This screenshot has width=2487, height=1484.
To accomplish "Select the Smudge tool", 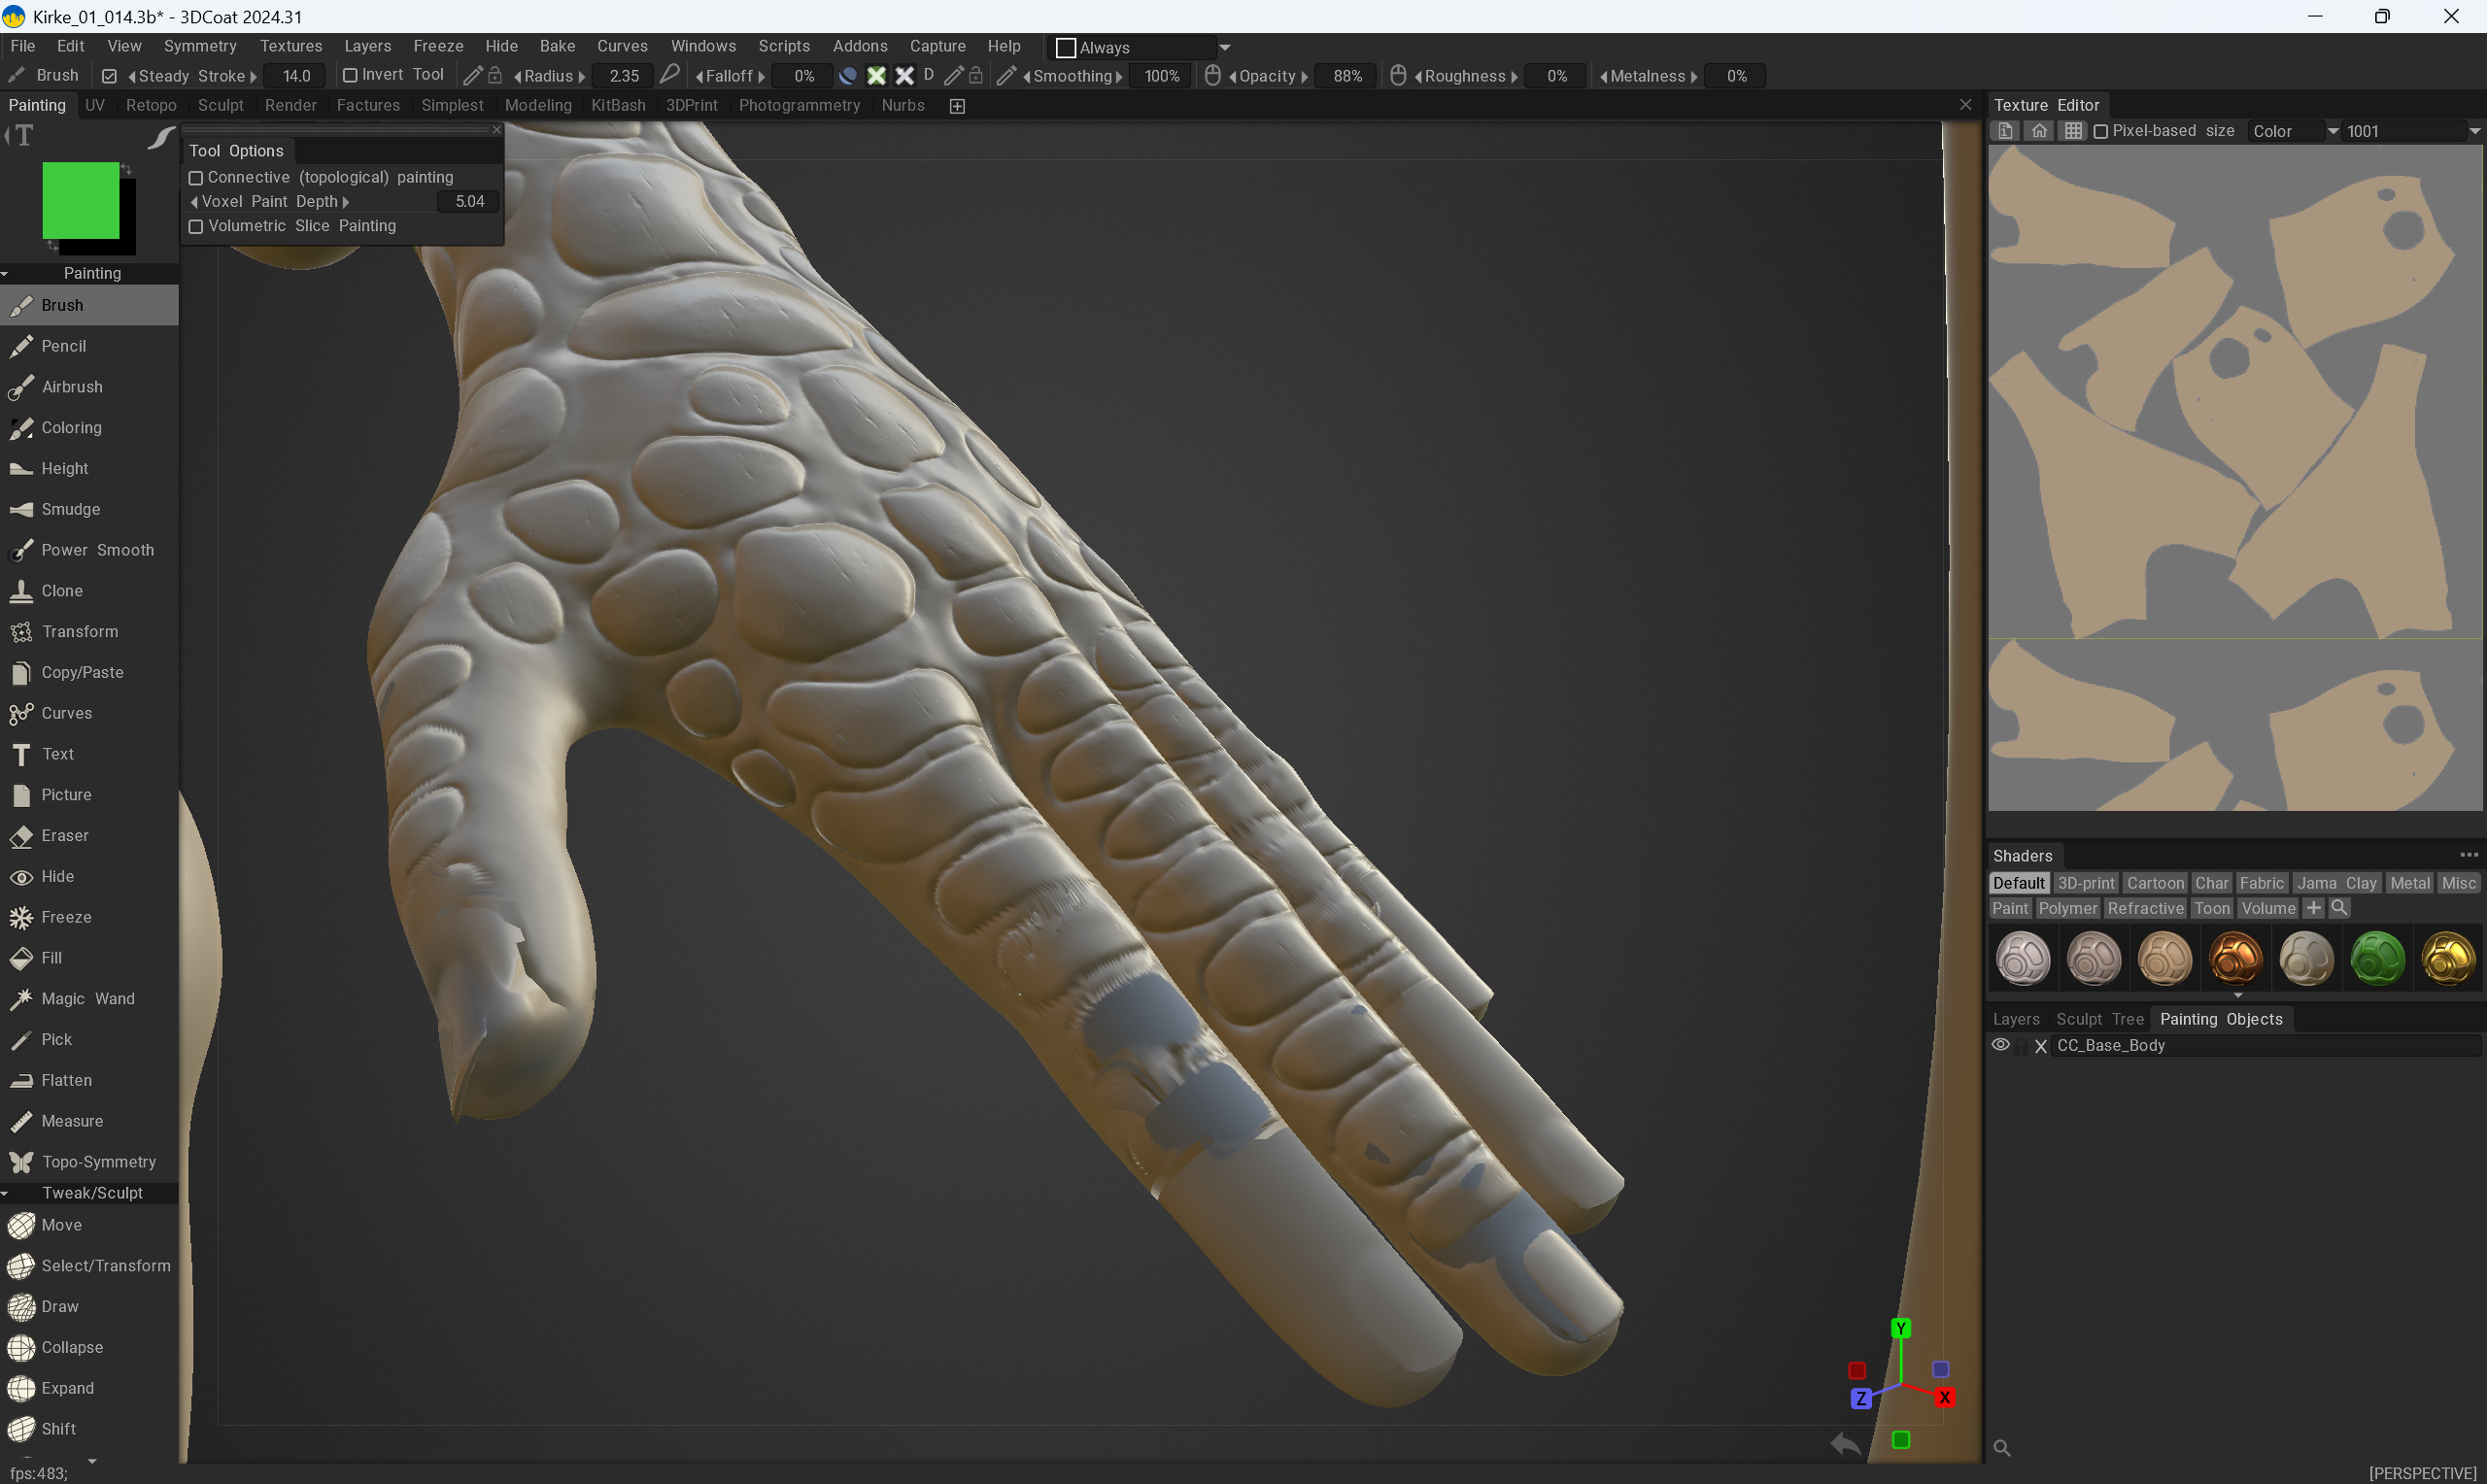I will pos(70,509).
